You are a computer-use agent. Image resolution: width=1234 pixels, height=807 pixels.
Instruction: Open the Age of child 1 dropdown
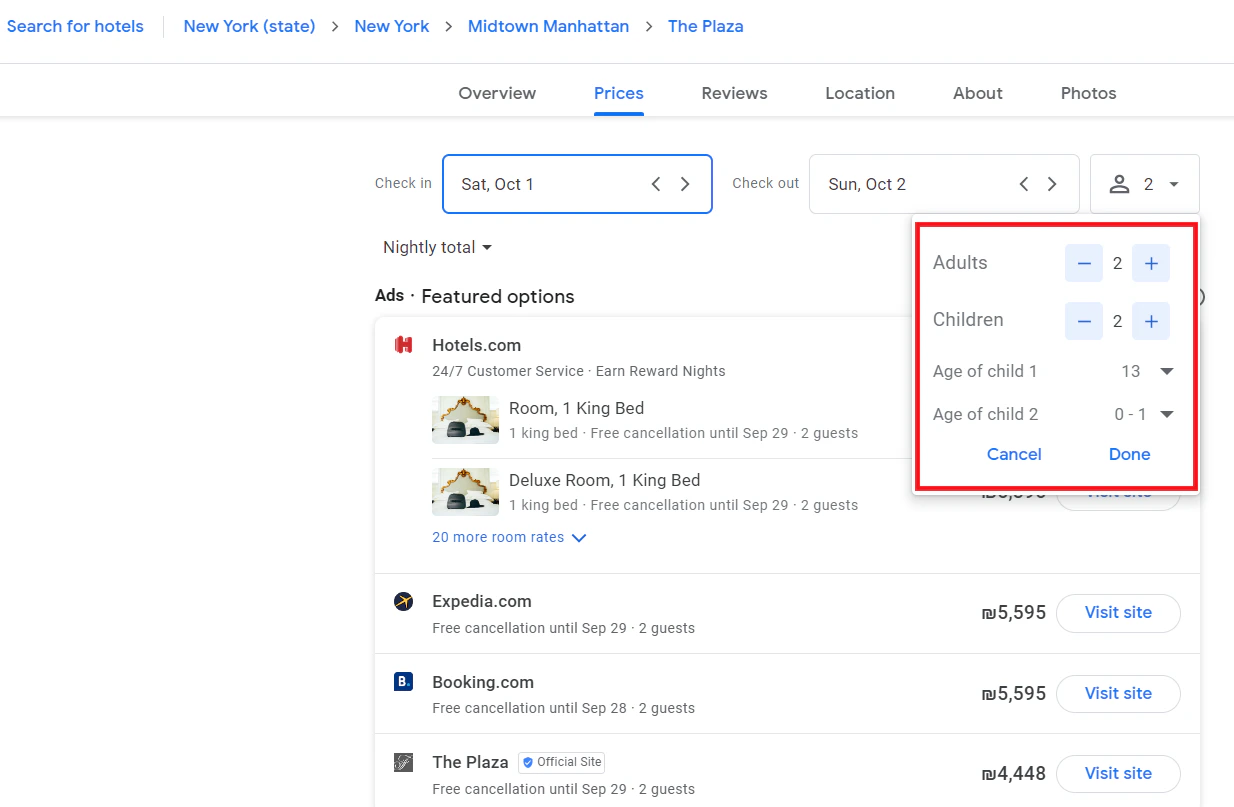click(x=1147, y=371)
